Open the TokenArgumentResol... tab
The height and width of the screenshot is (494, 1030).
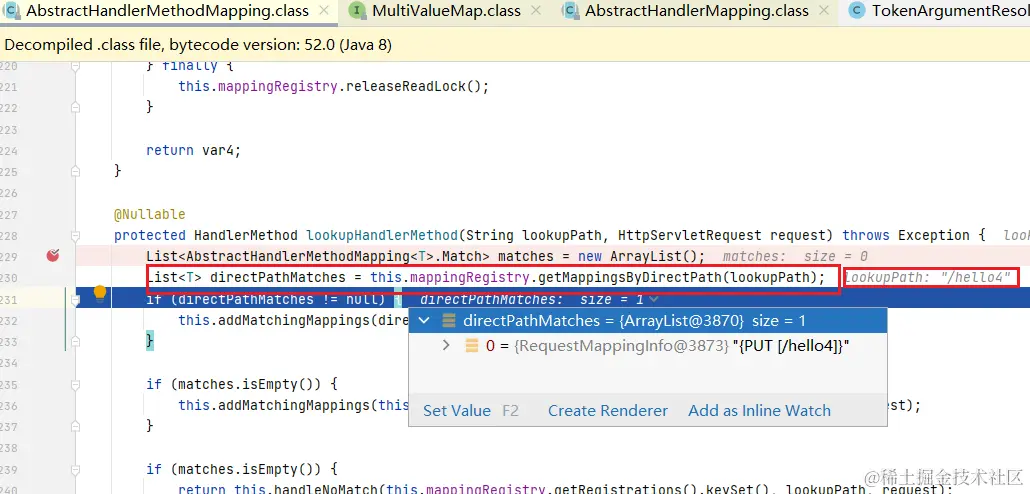tap(951, 11)
